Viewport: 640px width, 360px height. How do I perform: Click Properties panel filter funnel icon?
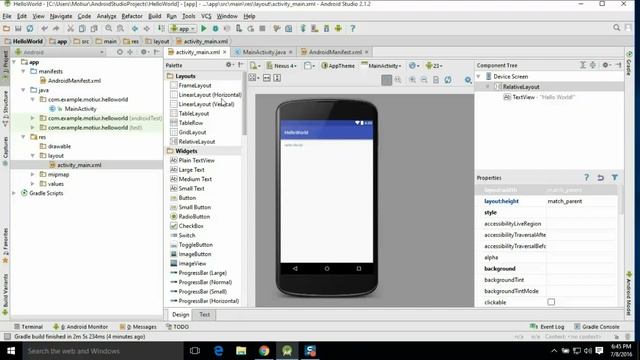point(615,178)
